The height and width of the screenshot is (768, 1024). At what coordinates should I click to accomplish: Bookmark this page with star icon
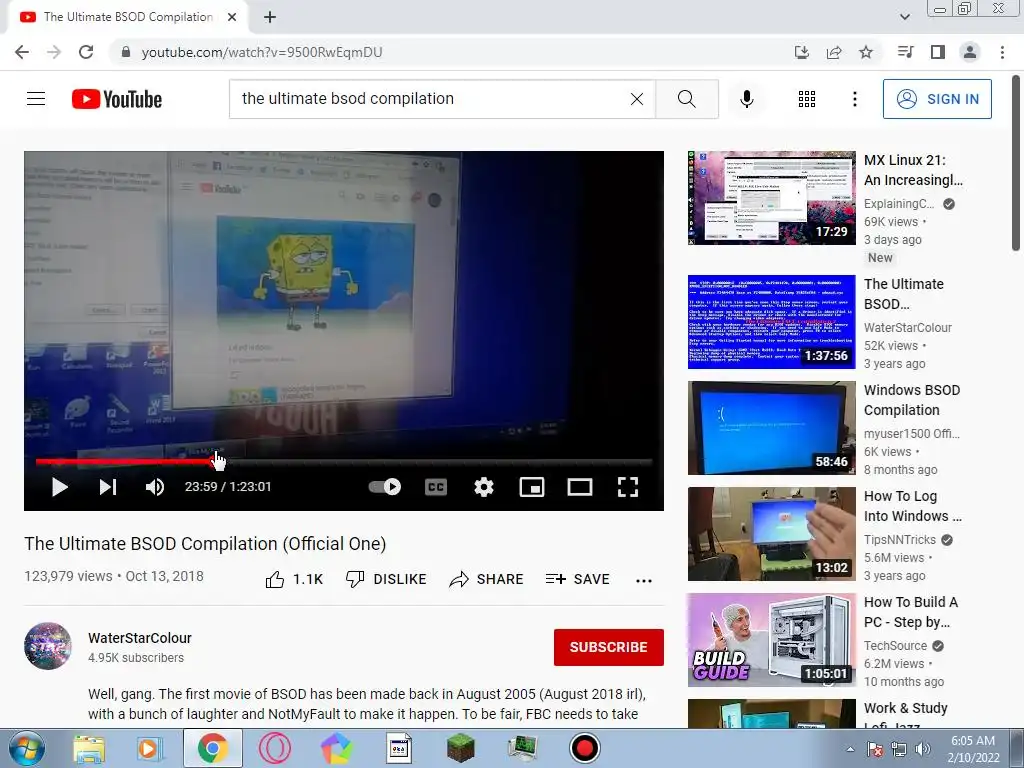tap(866, 52)
